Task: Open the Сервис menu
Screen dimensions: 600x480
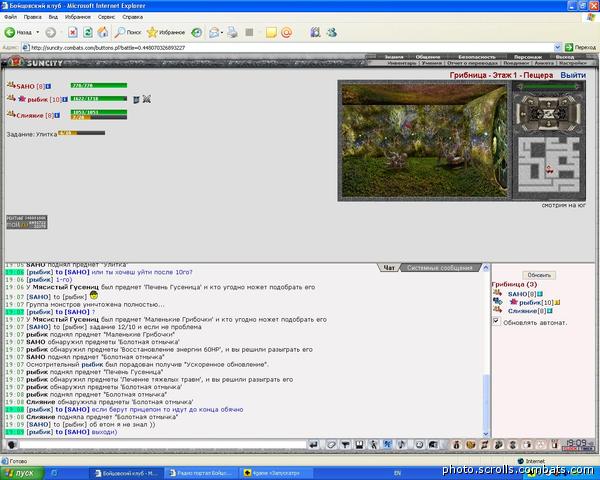Action: 106,17
